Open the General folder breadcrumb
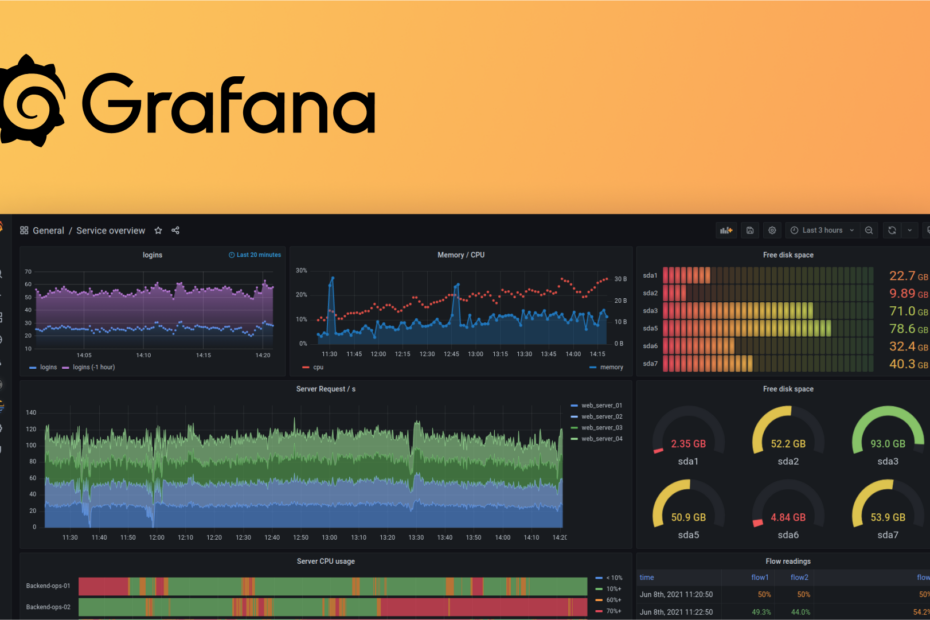This screenshot has width=930, height=620. [48, 231]
